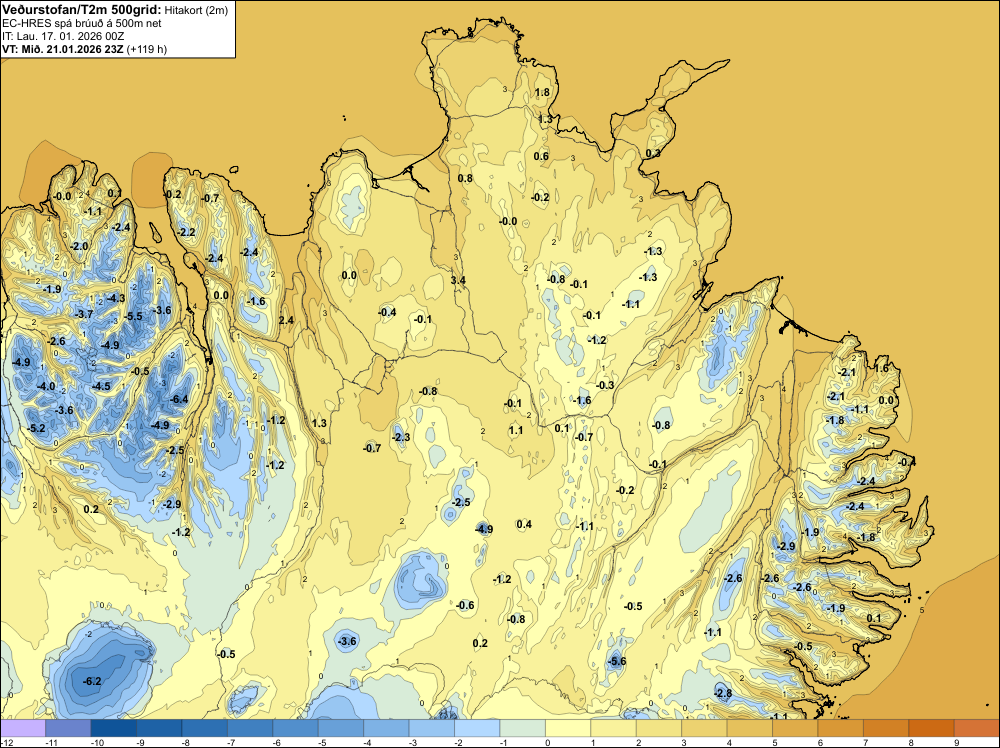
Task: Select the -6.4 temperature label
Action: pos(179,399)
